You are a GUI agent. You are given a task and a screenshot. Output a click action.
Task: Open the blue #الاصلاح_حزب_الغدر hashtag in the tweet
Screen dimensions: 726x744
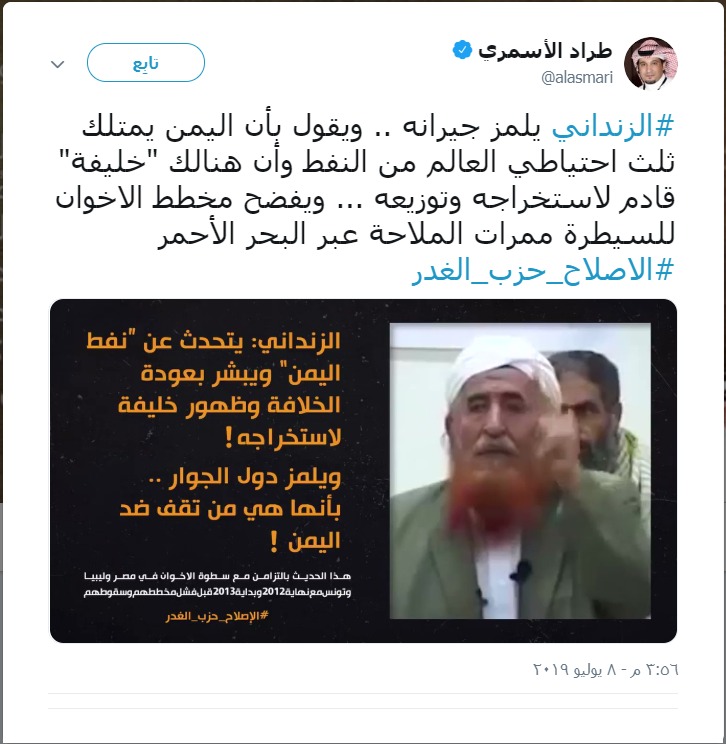543,270
